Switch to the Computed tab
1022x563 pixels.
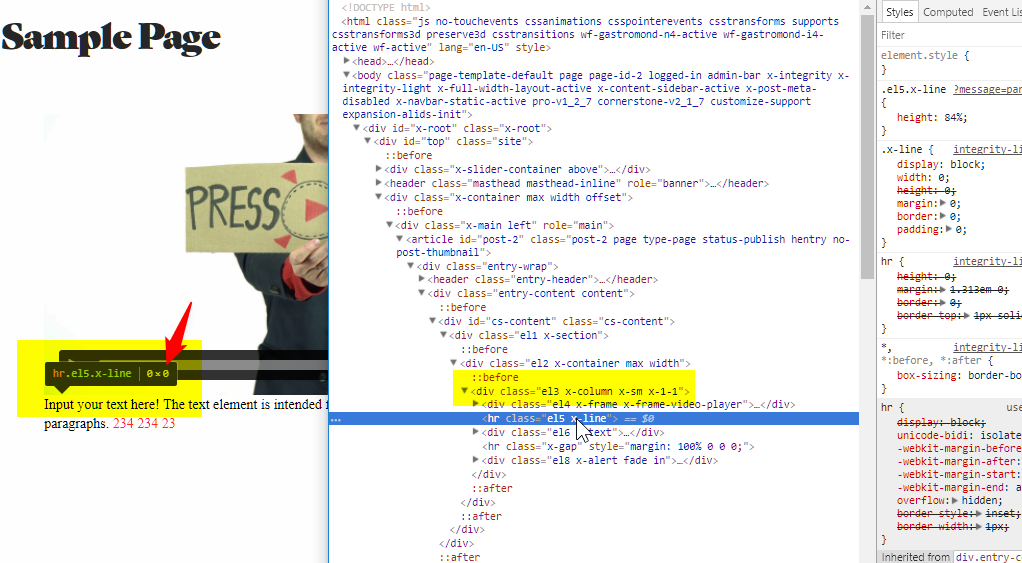947,12
